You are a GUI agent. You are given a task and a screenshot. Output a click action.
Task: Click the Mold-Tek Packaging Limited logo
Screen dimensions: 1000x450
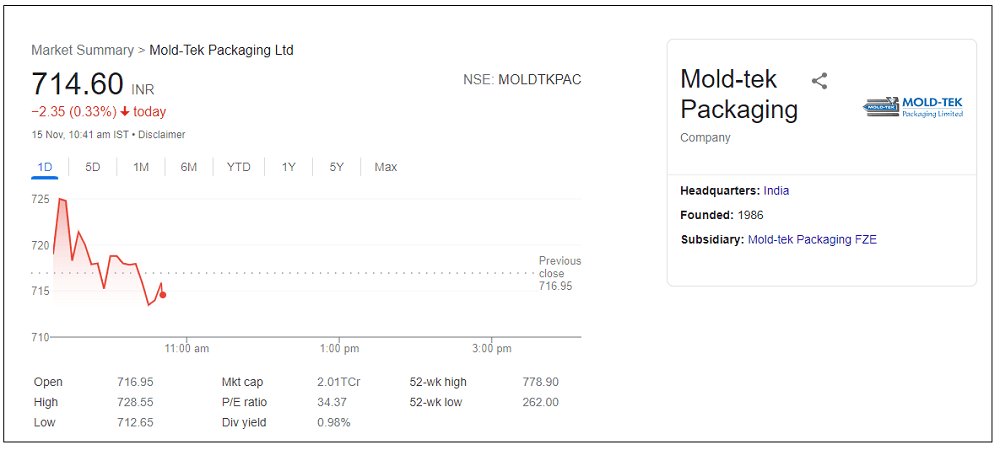click(x=913, y=107)
